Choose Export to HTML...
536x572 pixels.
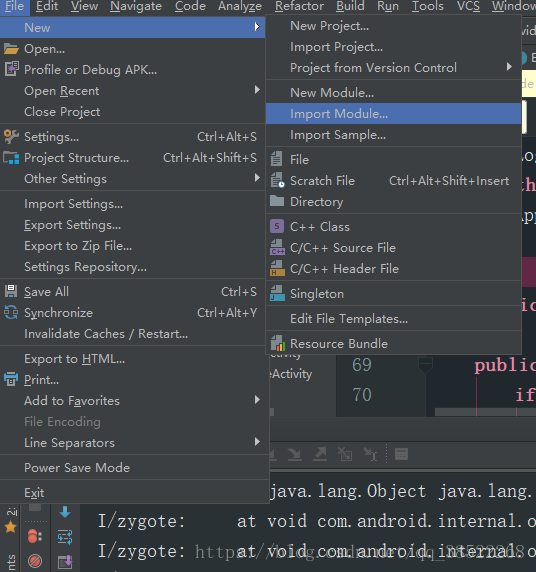132,359
